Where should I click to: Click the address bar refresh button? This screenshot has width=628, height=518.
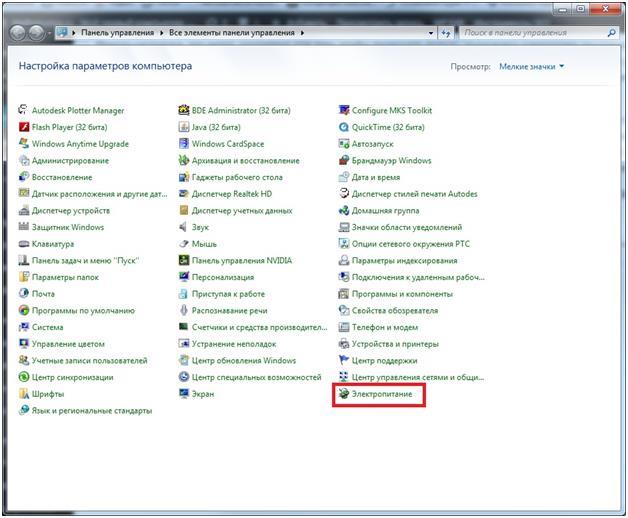coord(446,33)
